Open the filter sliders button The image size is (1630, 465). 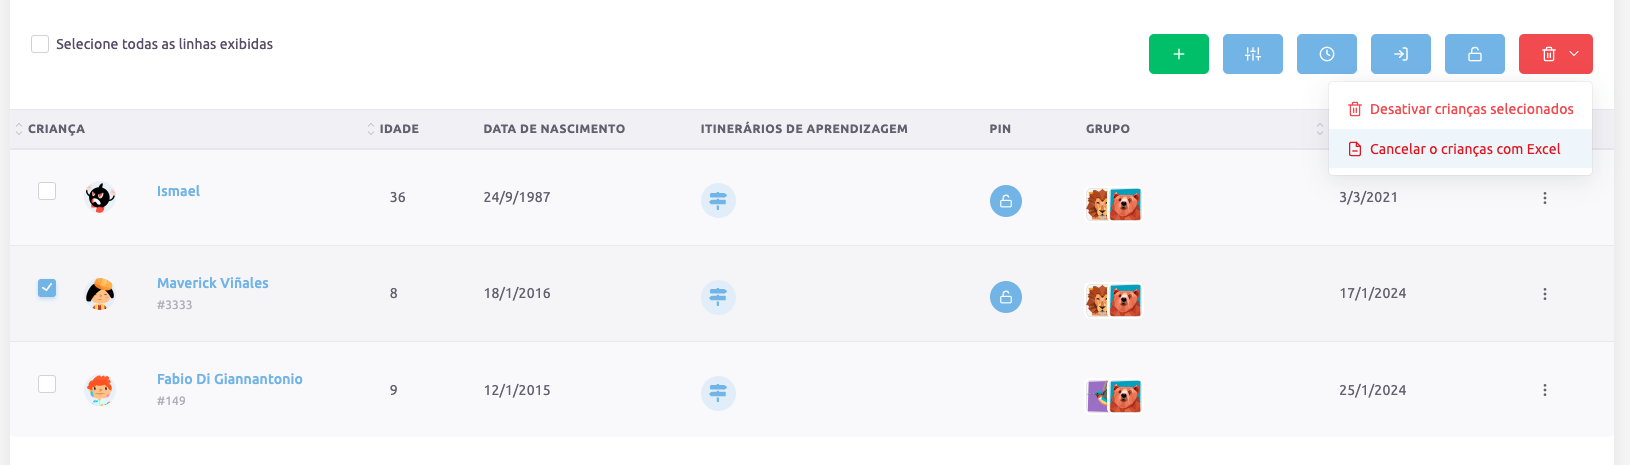(x=1252, y=54)
